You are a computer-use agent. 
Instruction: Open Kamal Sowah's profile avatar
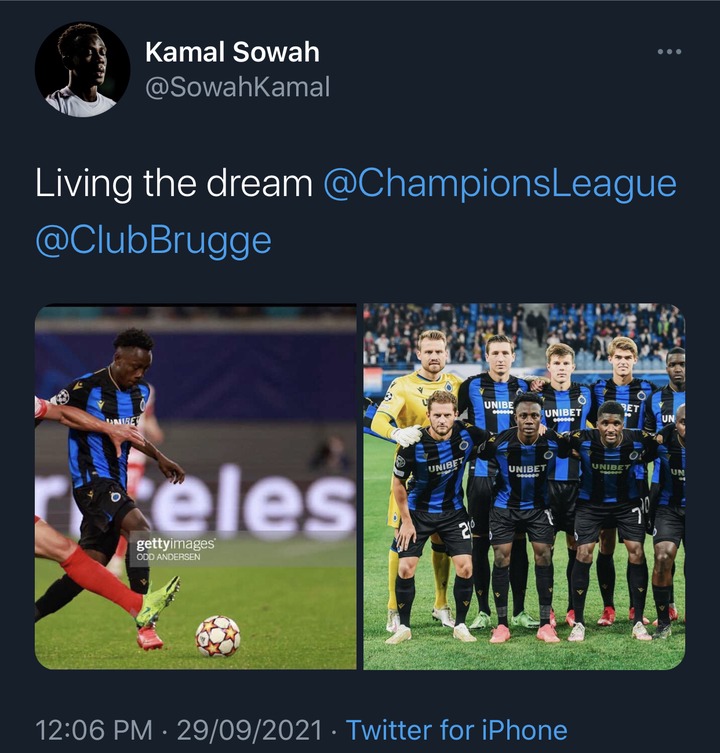(83, 69)
